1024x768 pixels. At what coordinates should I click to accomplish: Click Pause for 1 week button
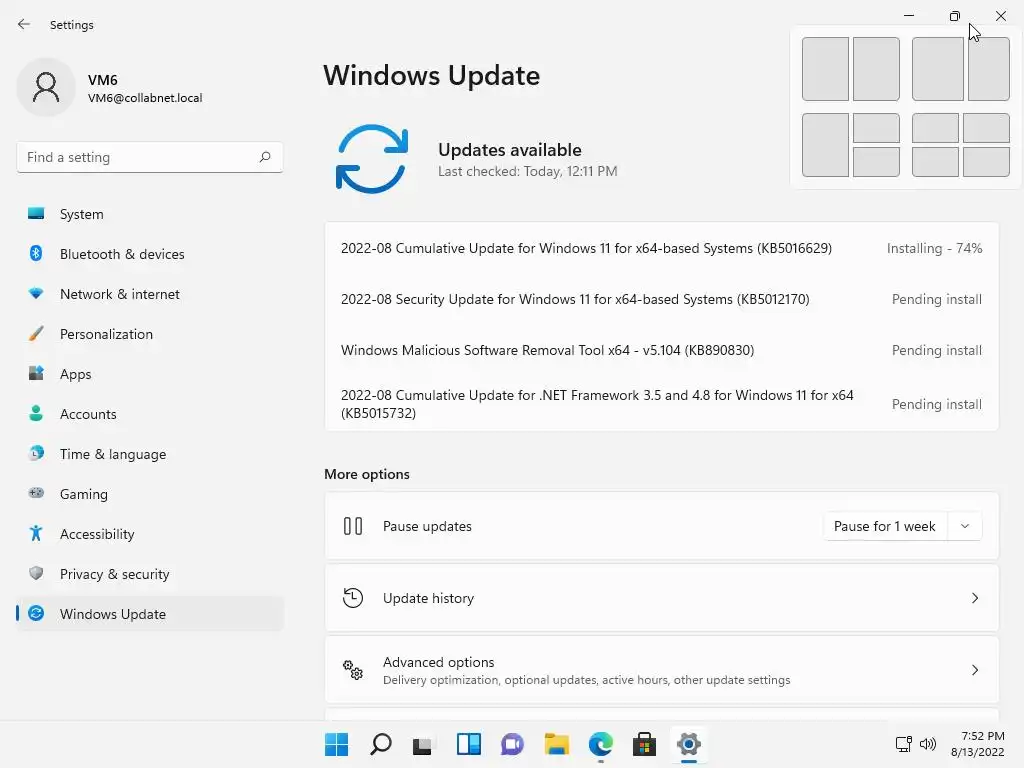[x=884, y=526]
